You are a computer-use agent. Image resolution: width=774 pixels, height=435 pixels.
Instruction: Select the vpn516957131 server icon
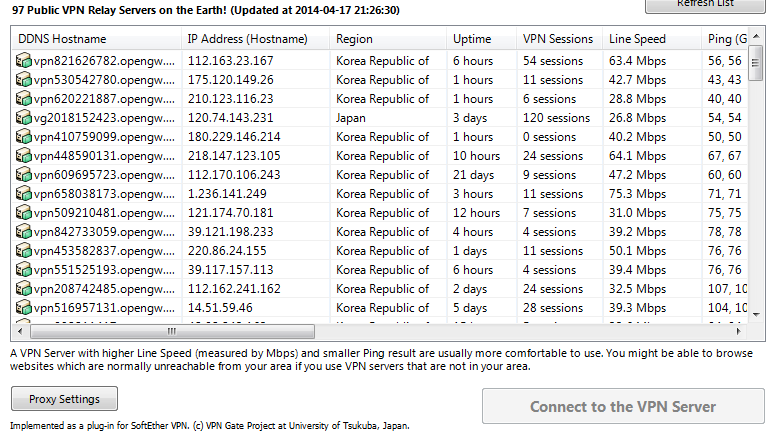coord(24,308)
